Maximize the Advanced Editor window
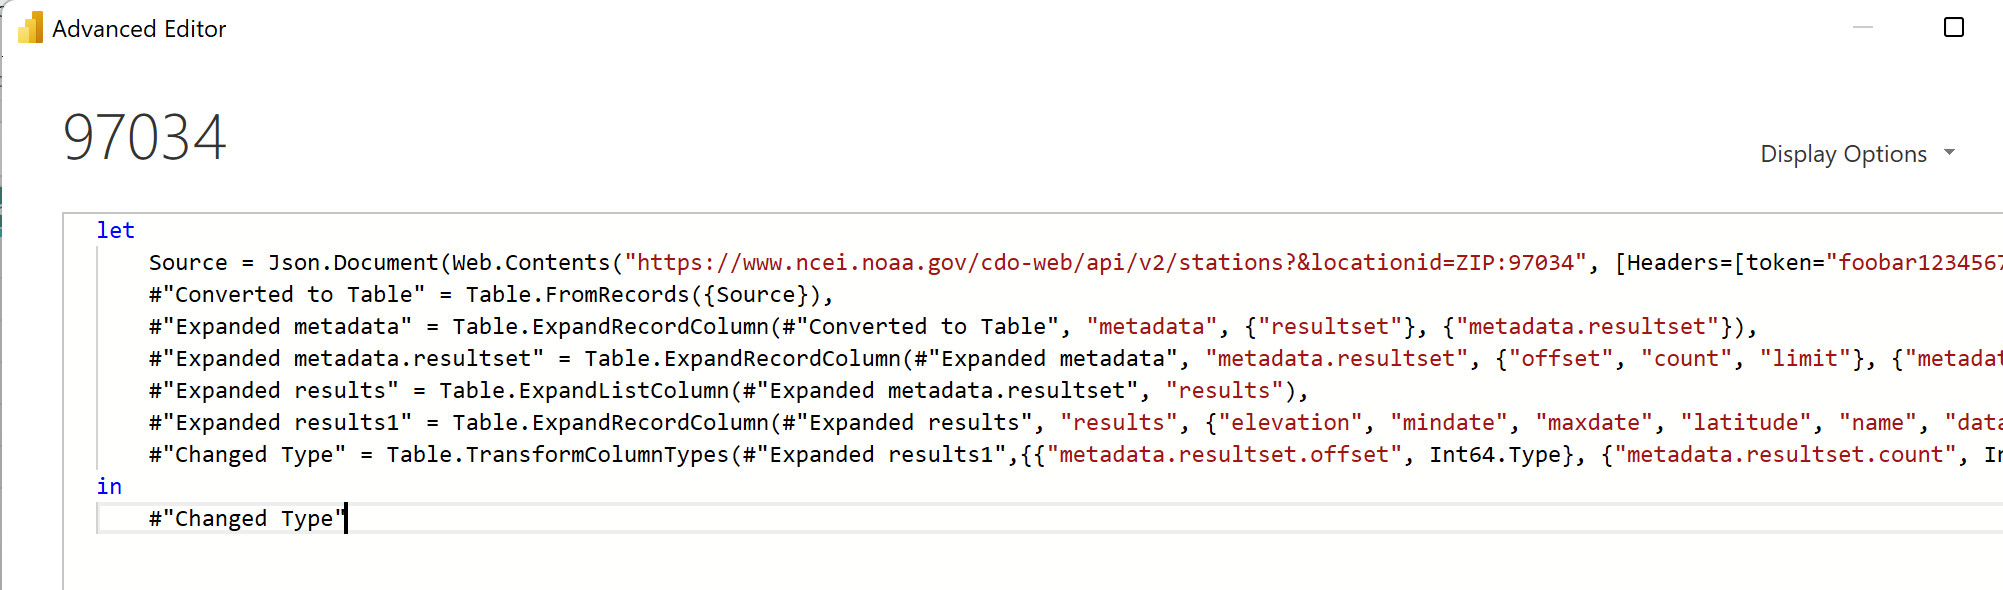 click(1953, 27)
